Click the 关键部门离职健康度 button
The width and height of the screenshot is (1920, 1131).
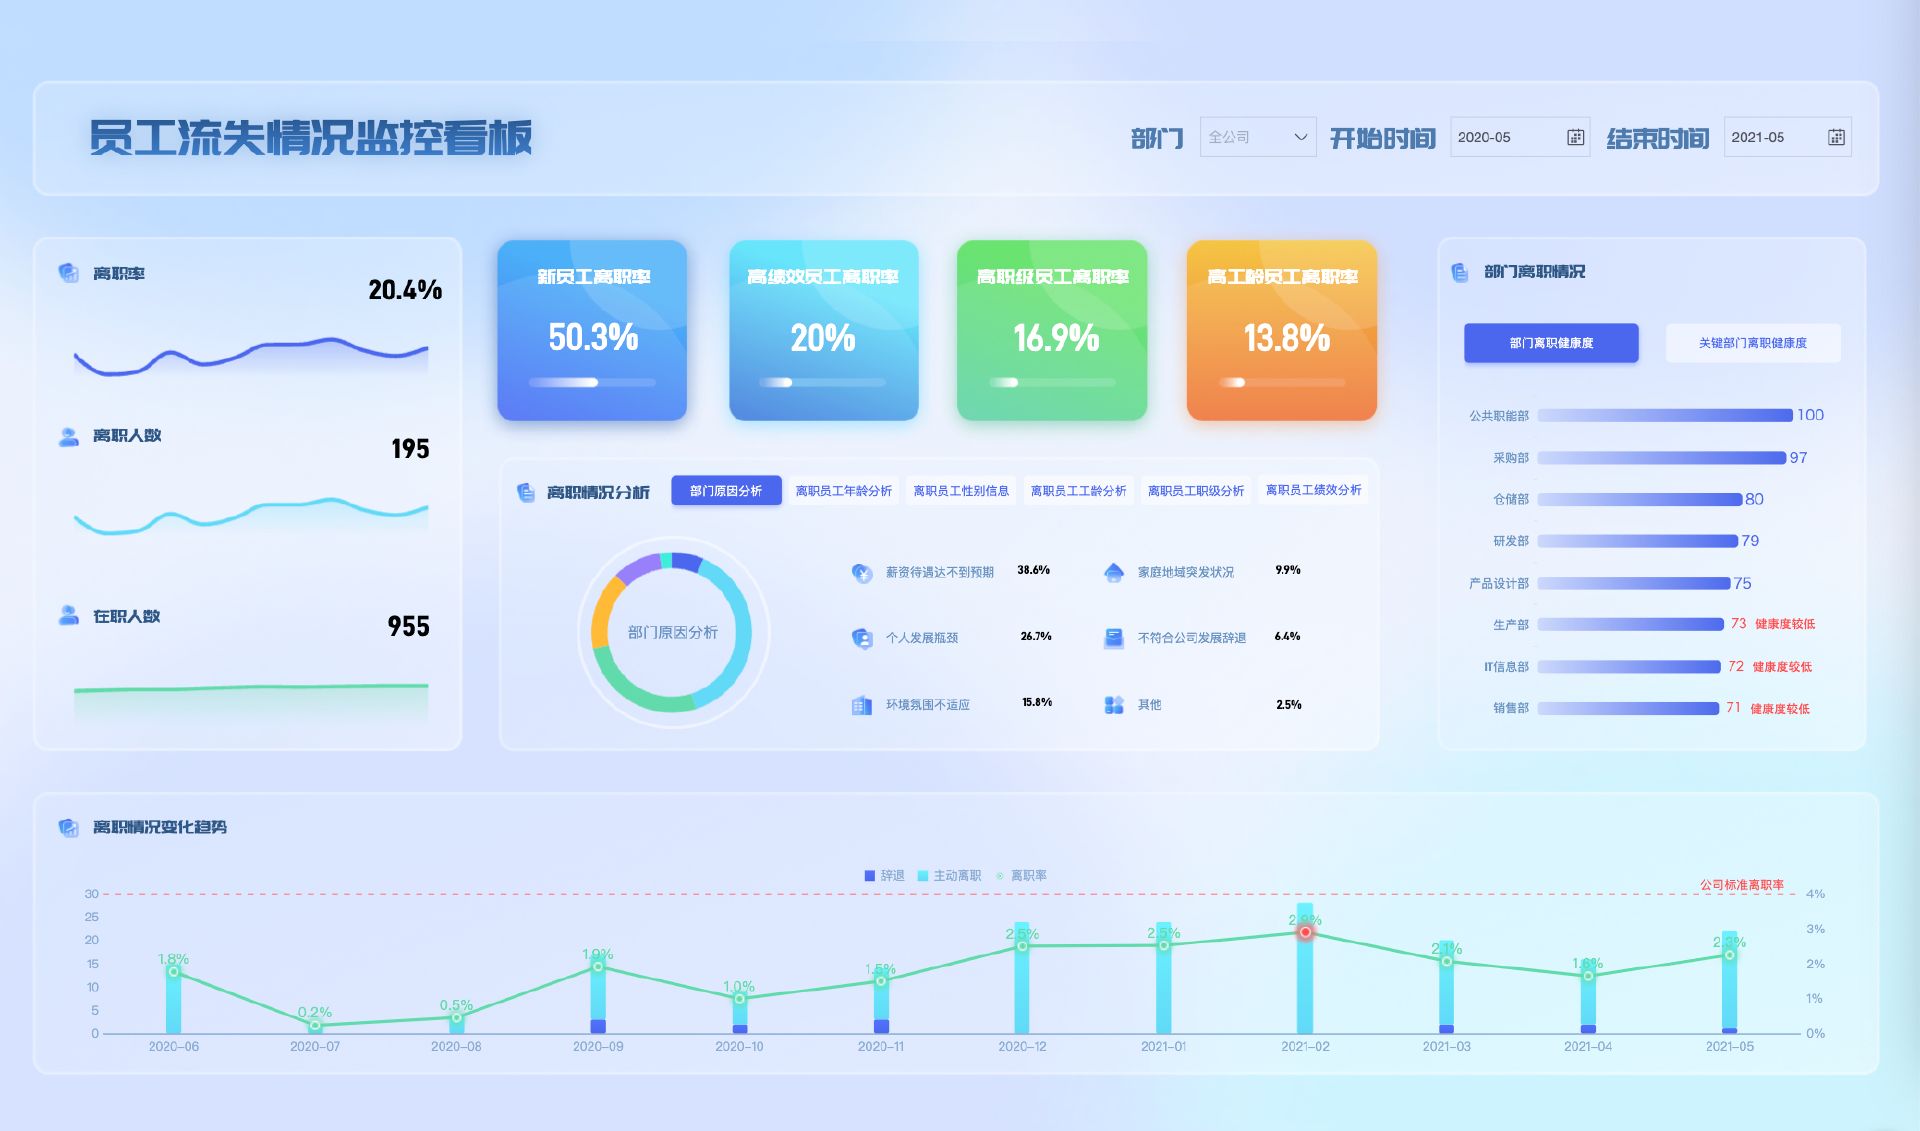click(1752, 343)
